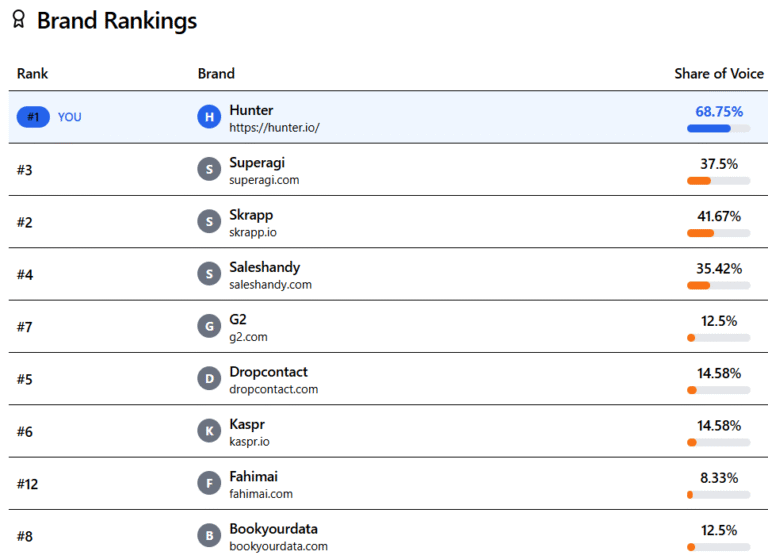Click Hunter's blue H avatar icon
This screenshot has width=768, height=559.
pyautogui.click(x=208, y=117)
